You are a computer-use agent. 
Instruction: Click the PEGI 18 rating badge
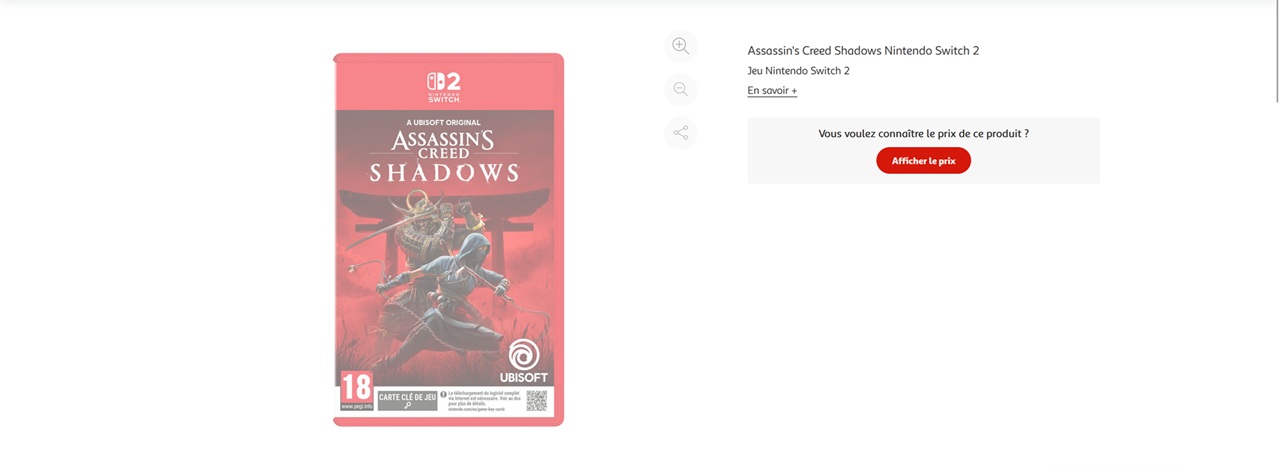pyautogui.click(x=356, y=390)
